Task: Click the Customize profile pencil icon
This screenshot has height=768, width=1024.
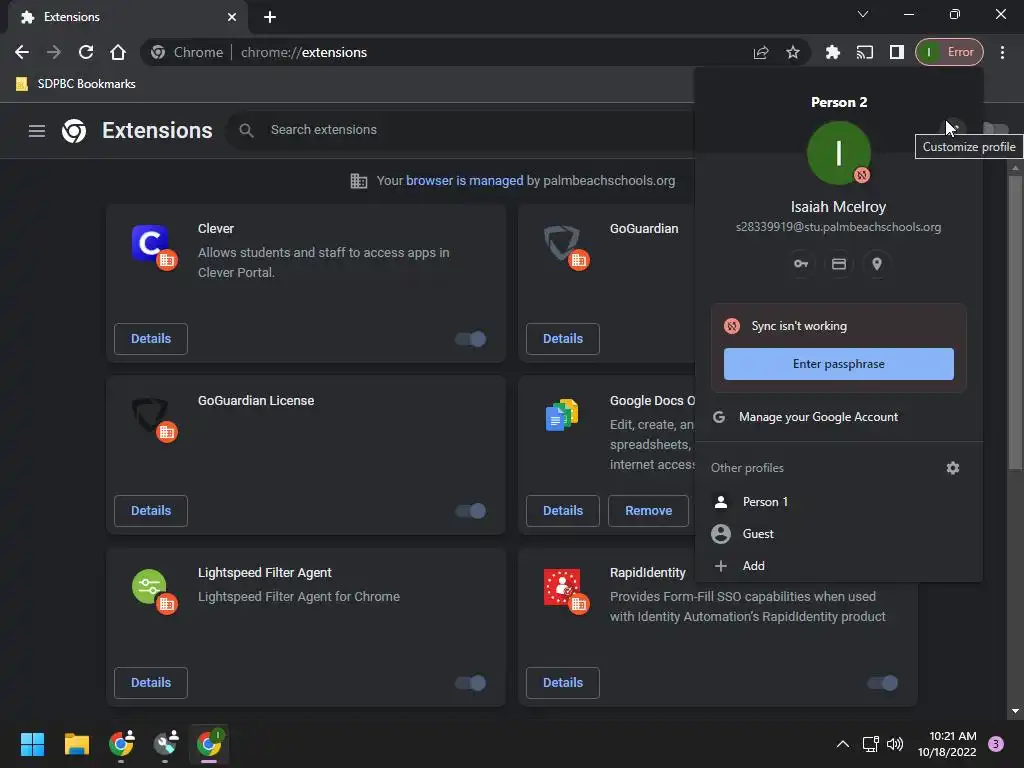Action: pyautogui.click(x=953, y=127)
